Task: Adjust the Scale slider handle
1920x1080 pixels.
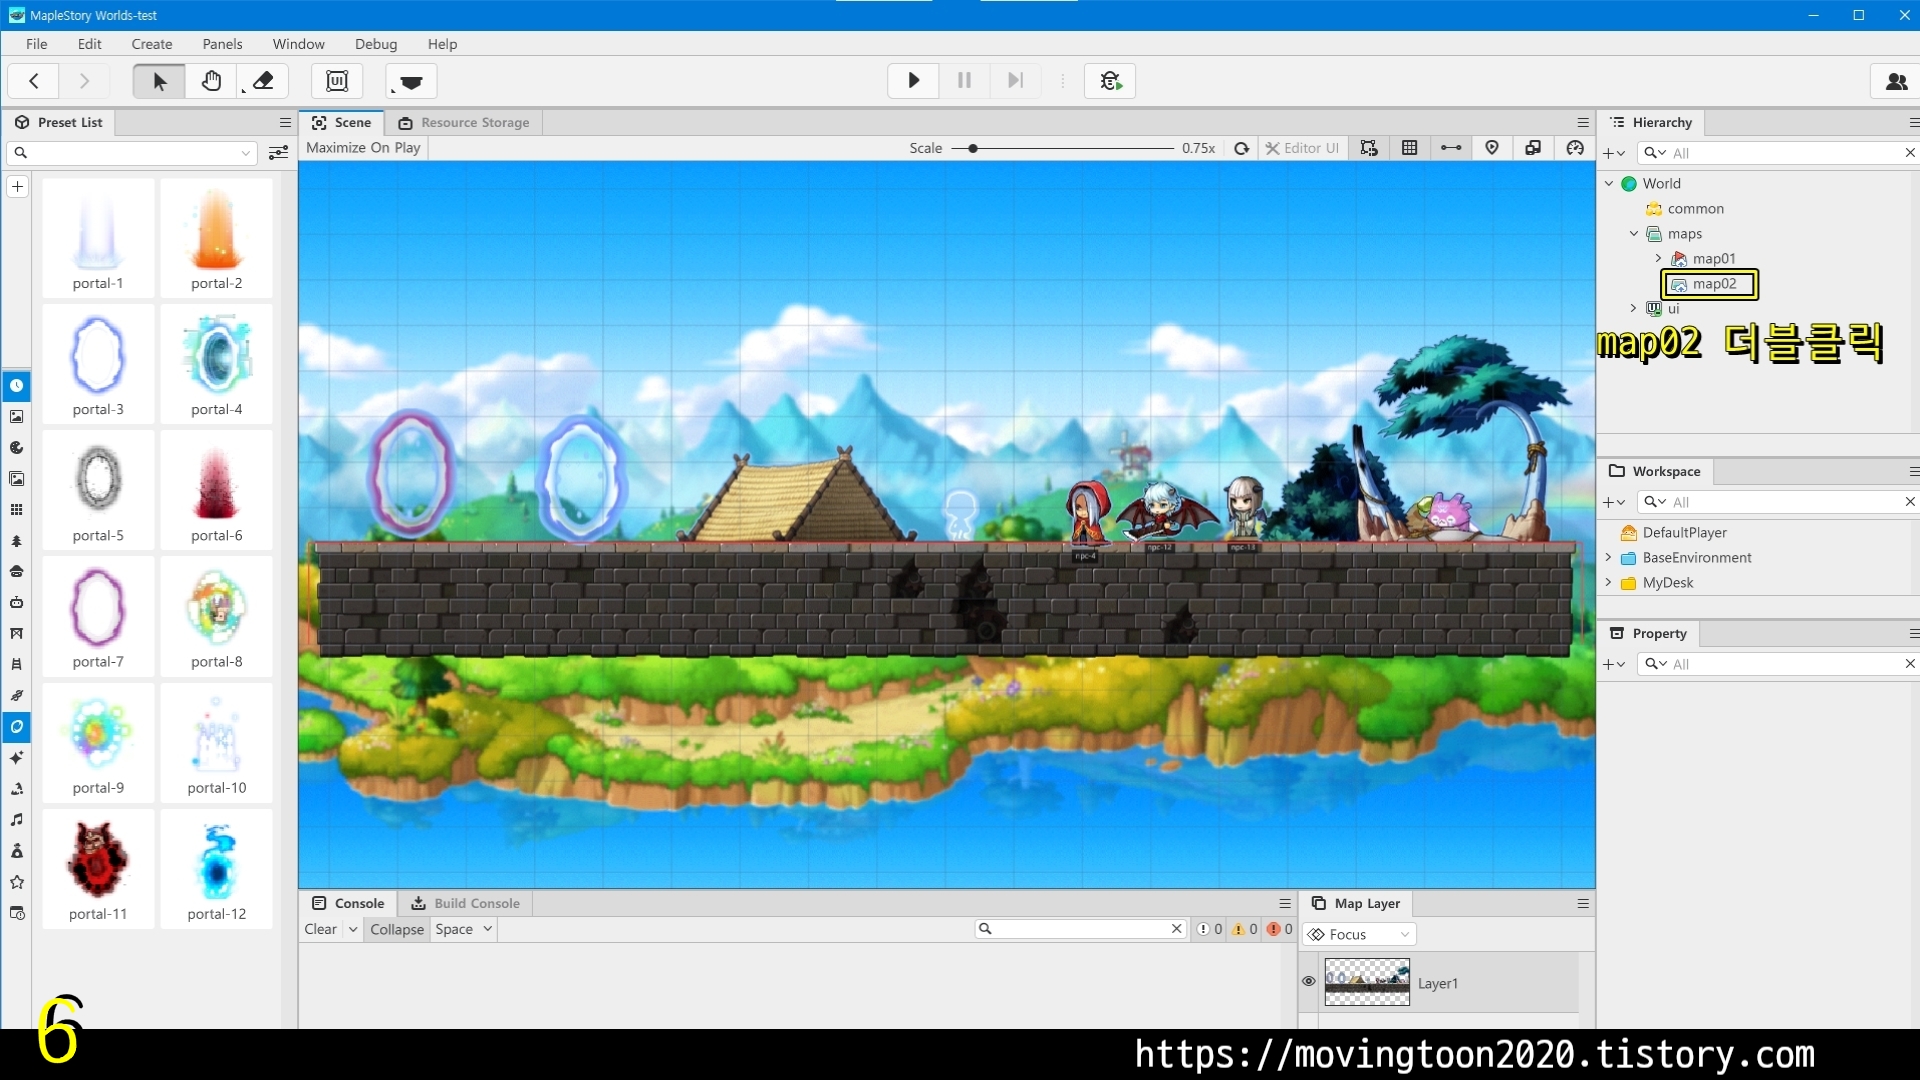Action: coord(972,148)
